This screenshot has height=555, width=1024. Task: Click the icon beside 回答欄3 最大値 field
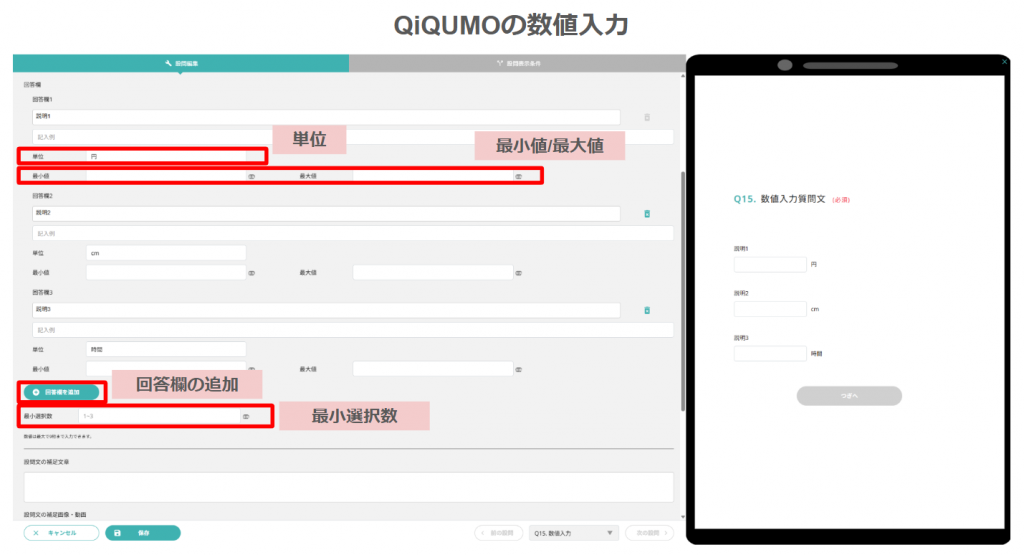(519, 370)
